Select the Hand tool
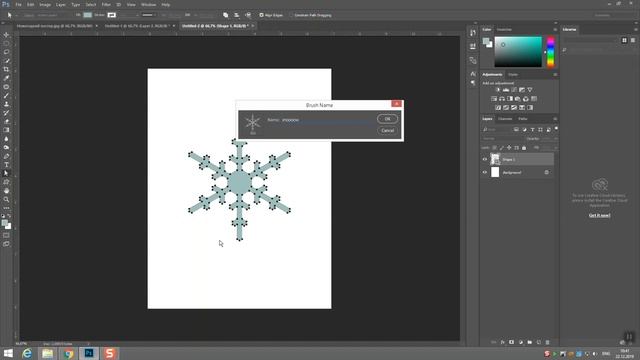 point(6,191)
